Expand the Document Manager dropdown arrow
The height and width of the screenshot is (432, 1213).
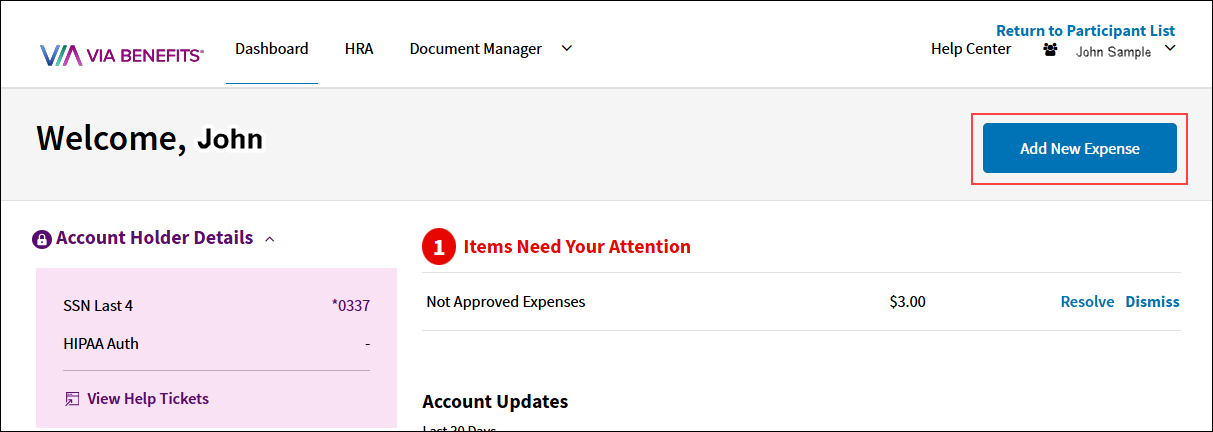[567, 48]
